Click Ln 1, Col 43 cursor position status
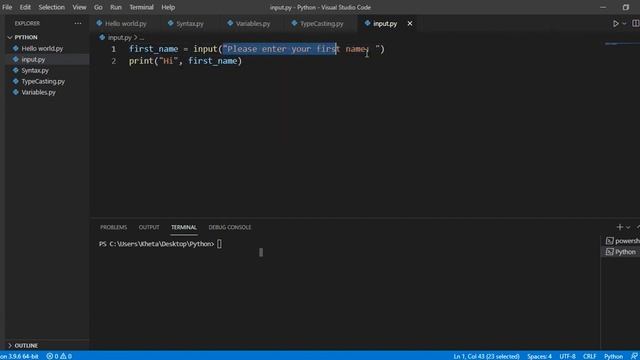This screenshot has width=640, height=360. pos(486,356)
